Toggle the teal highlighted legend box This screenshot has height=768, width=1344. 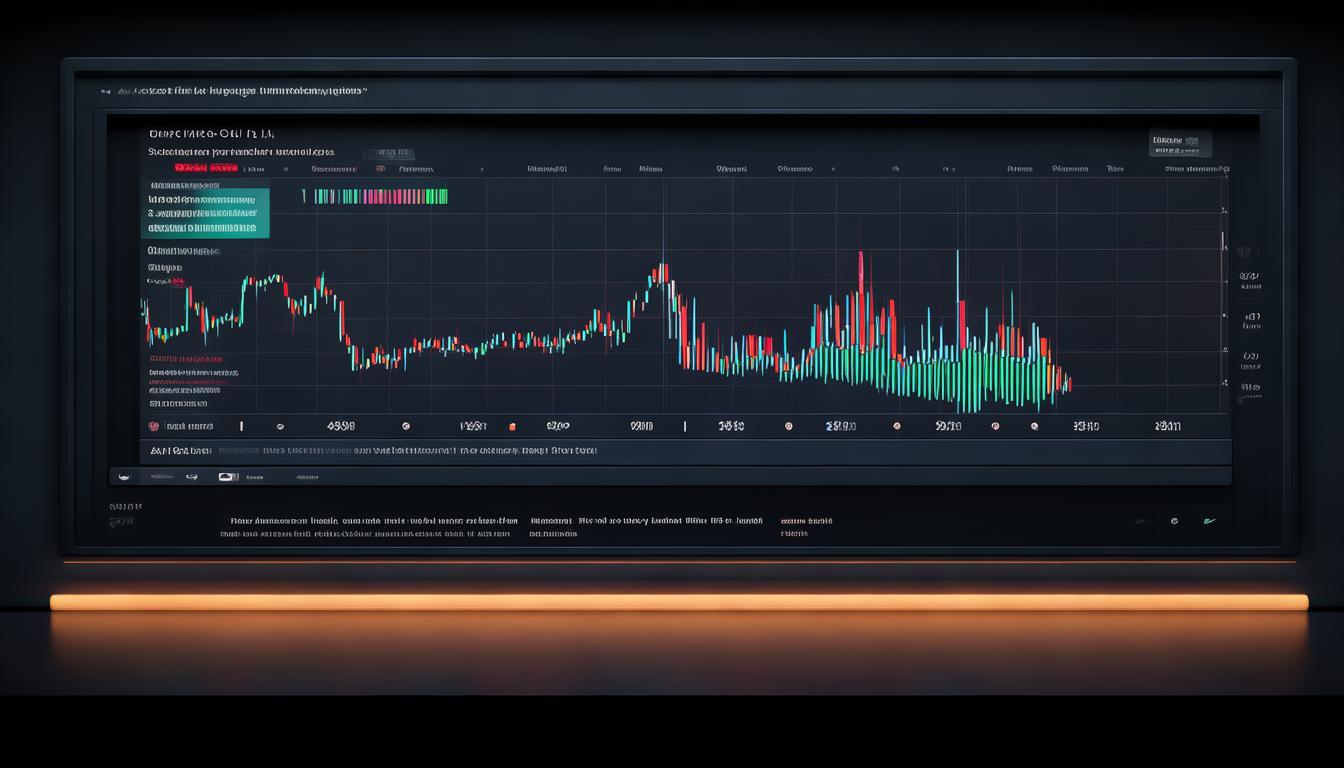(206, 212)
